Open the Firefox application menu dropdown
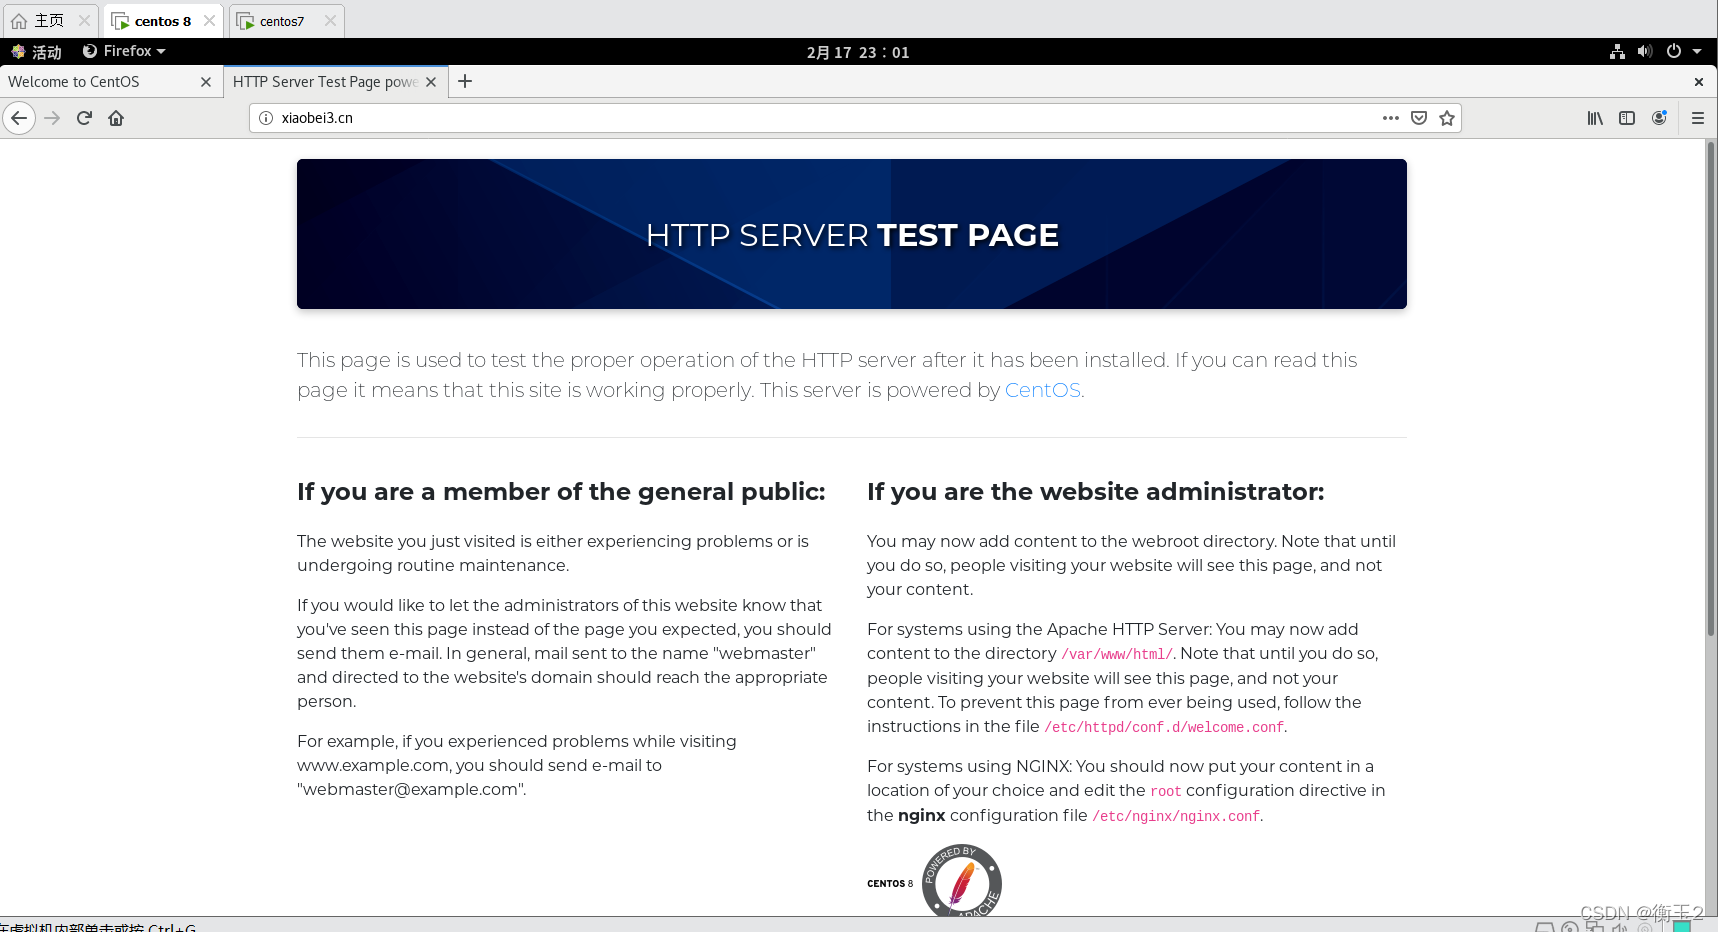Screen dimensions: 1718x932 click(124, 51)
